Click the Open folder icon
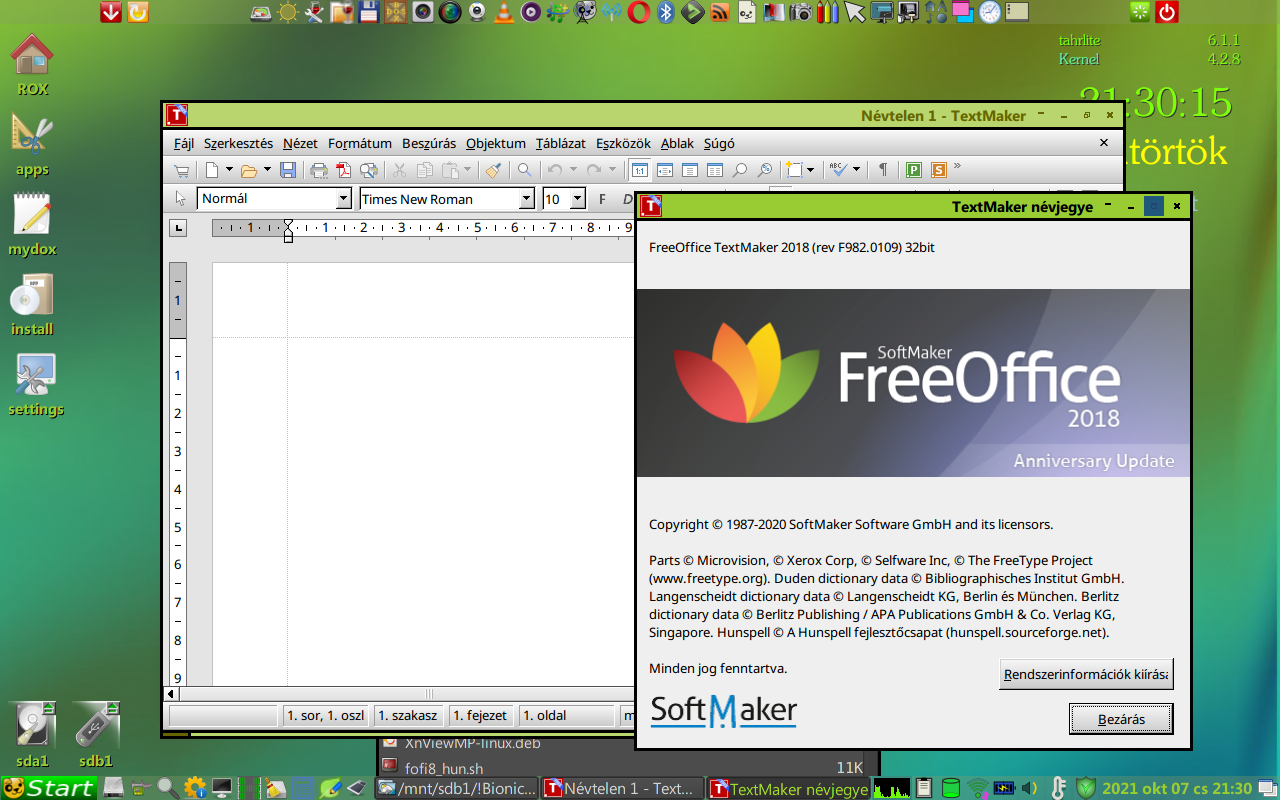1280x800 pixels. [249, 170]
